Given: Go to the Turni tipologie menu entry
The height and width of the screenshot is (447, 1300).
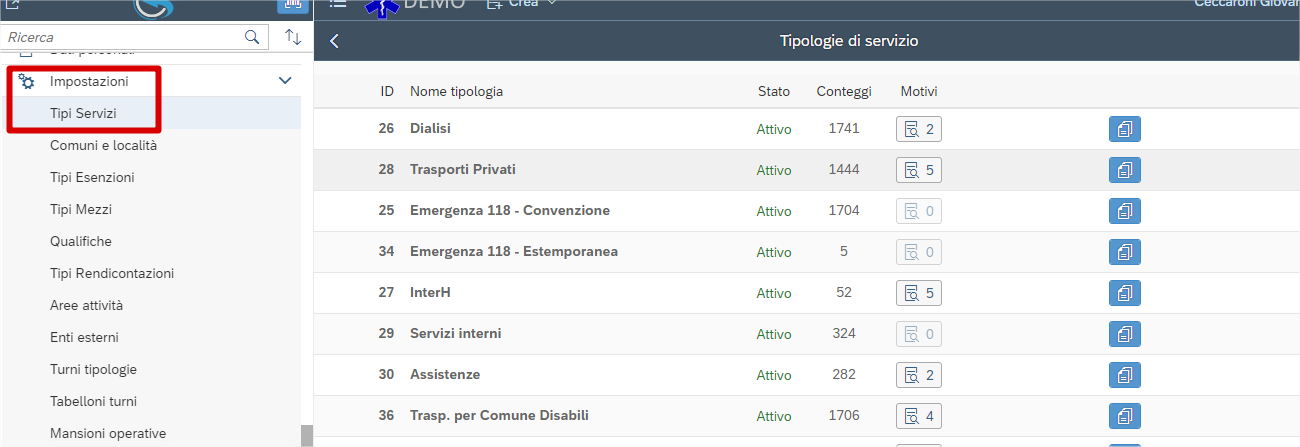Looking at the screenshot, I should (93, 369).
